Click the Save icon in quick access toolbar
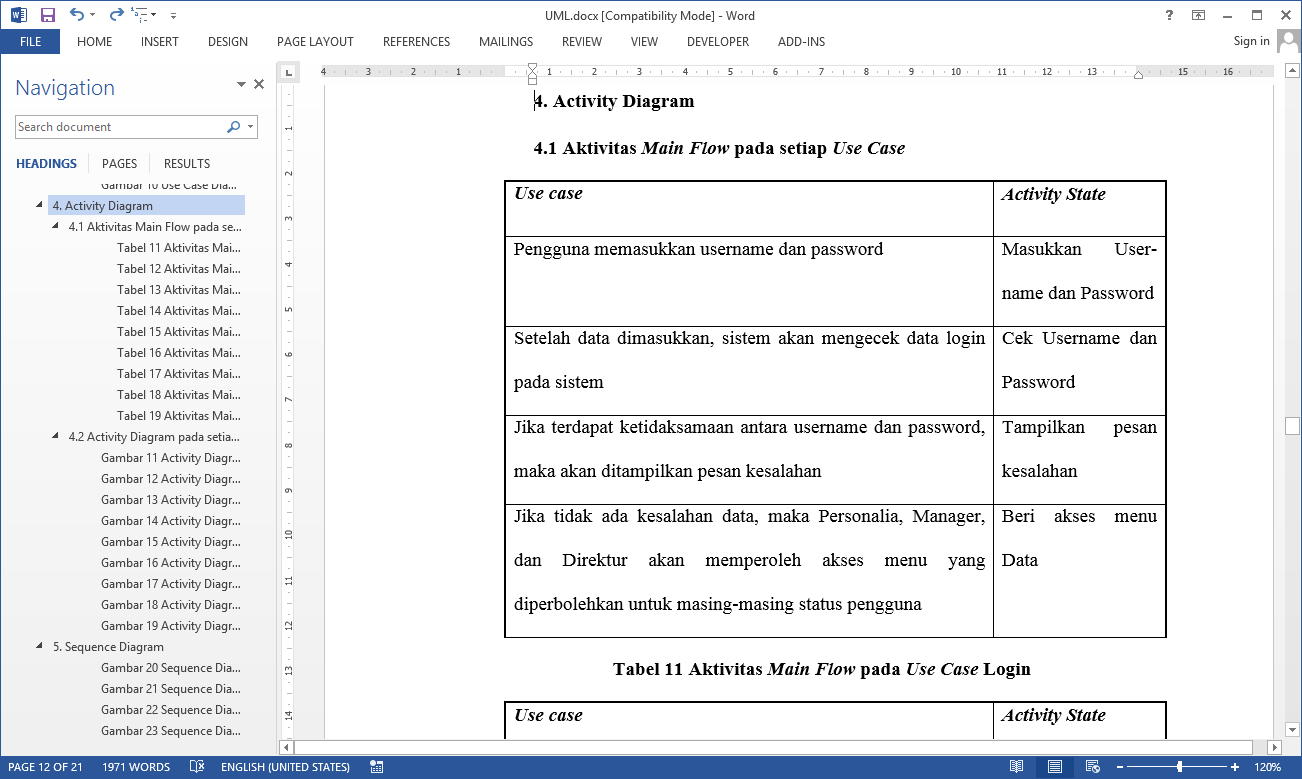This screenshot has width=1302, height=779. click(47, 15)
